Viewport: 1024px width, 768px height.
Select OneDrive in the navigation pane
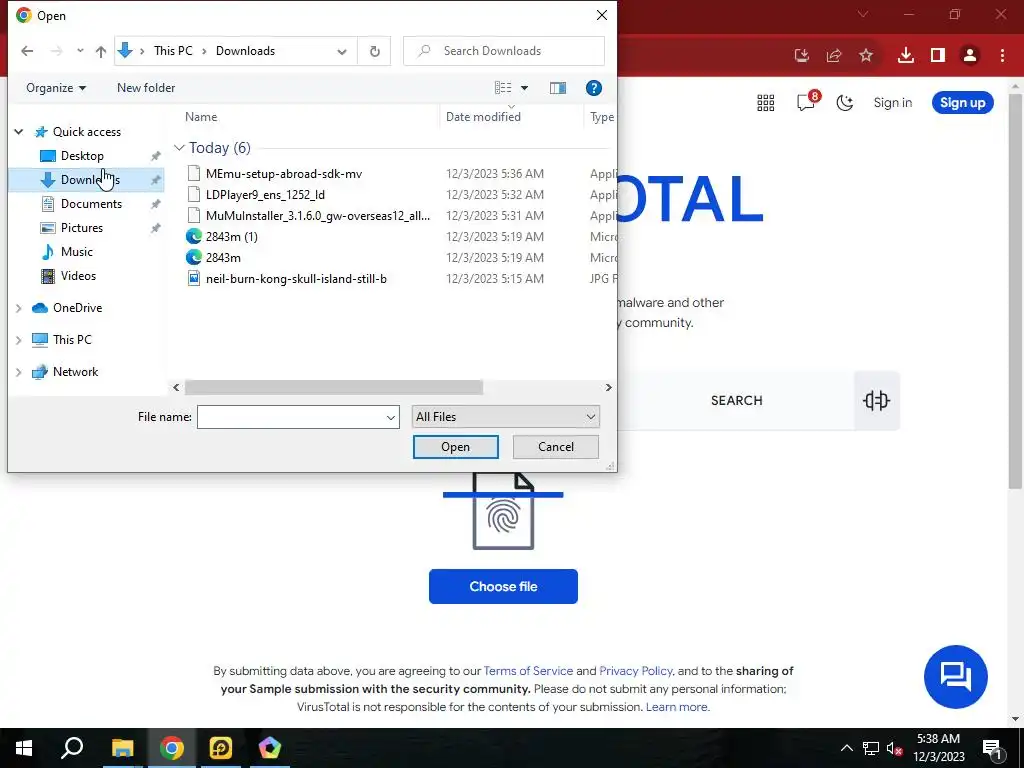coord(77,308)
